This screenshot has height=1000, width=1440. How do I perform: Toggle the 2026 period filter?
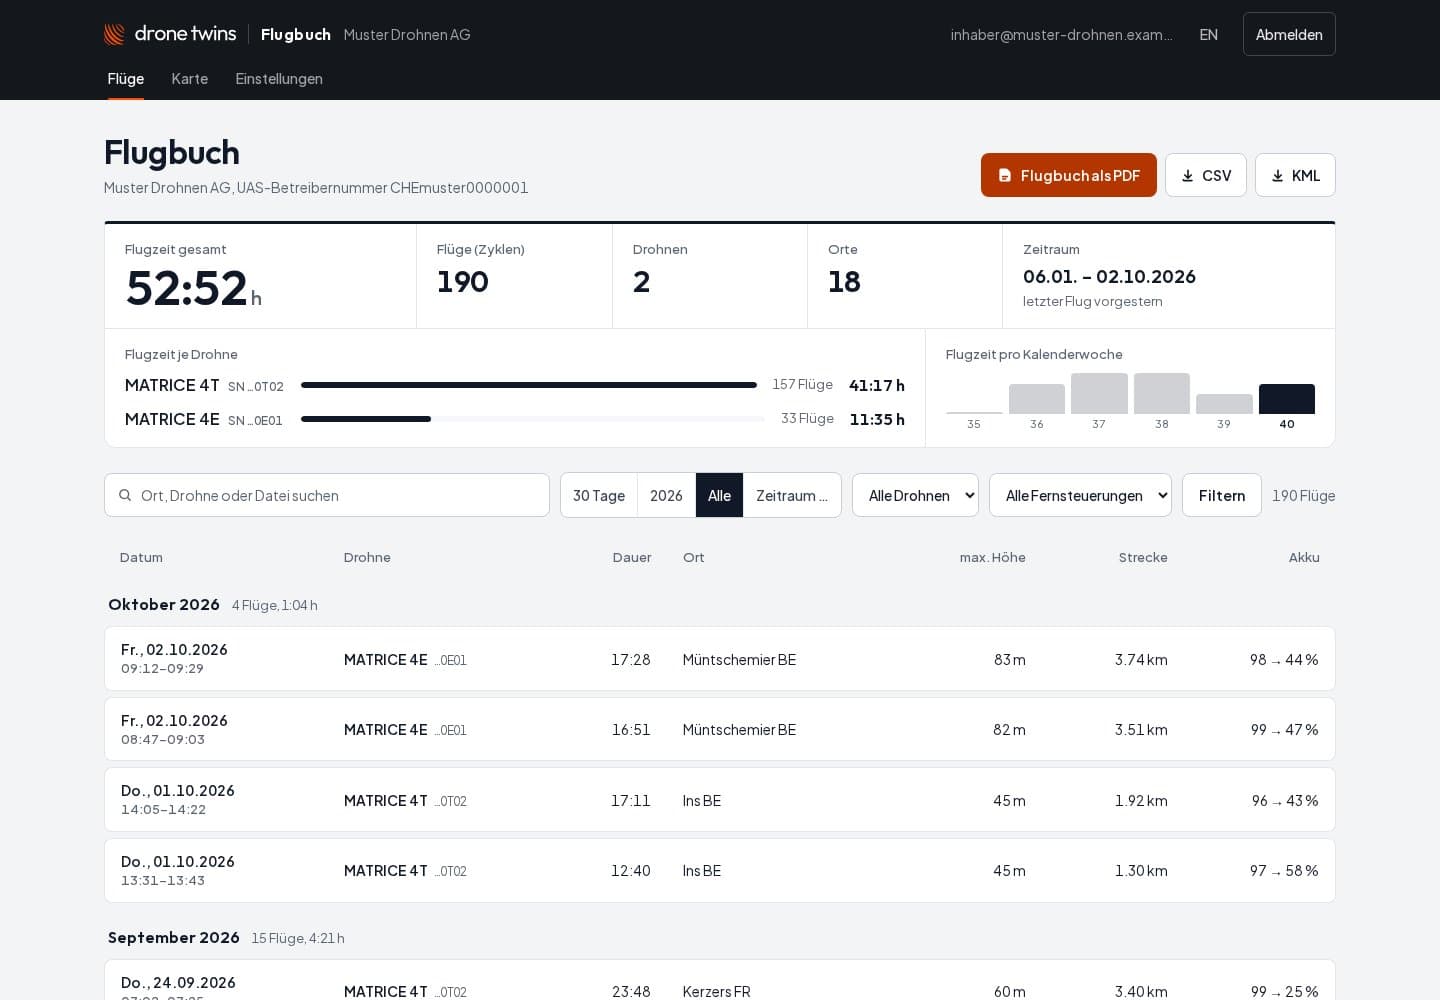coord(666,495)
